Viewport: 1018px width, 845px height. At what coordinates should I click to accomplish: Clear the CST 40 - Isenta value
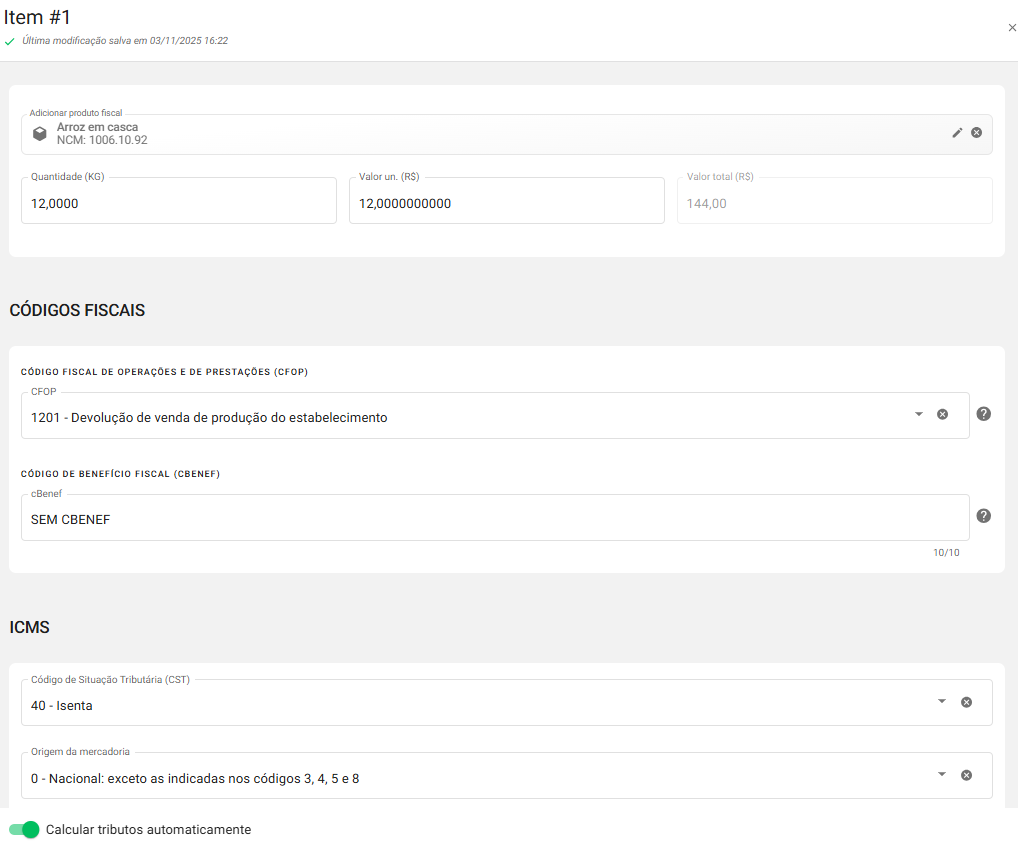(x=966, y=702)
